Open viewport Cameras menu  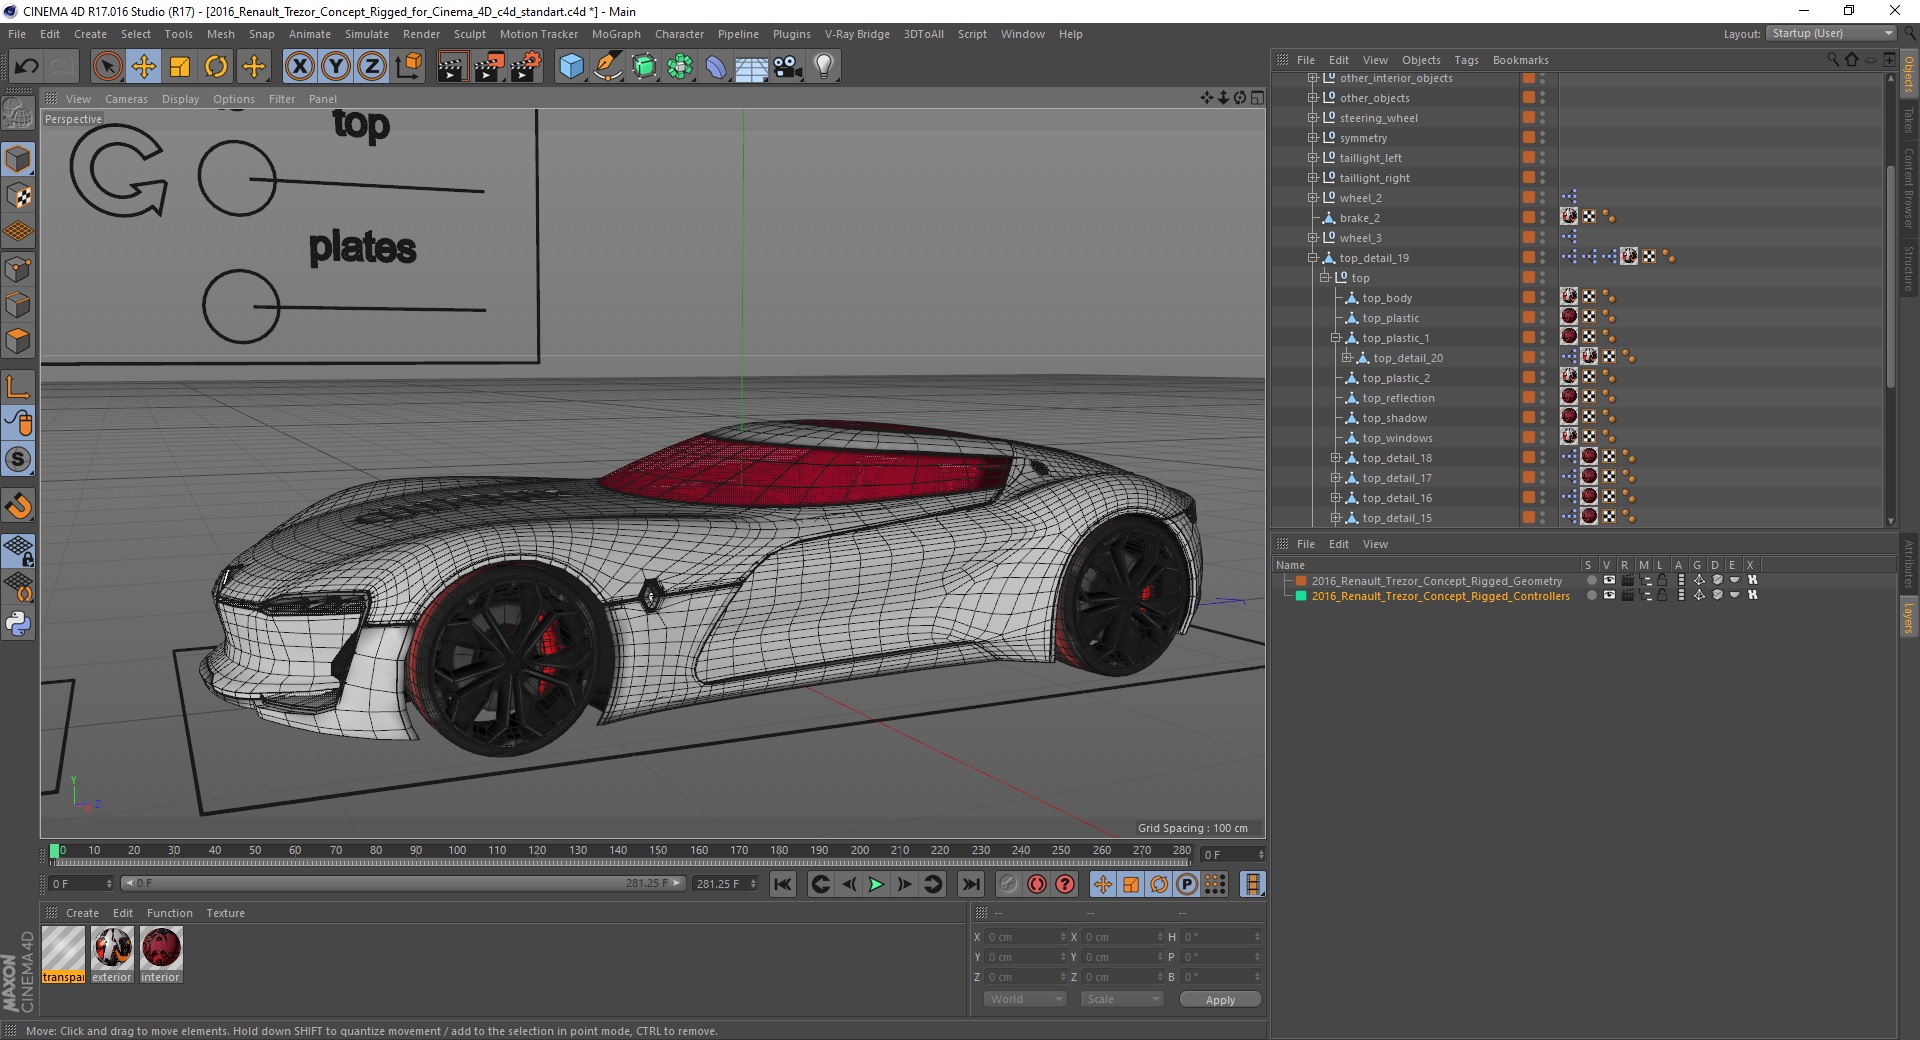tap(126, 99)
